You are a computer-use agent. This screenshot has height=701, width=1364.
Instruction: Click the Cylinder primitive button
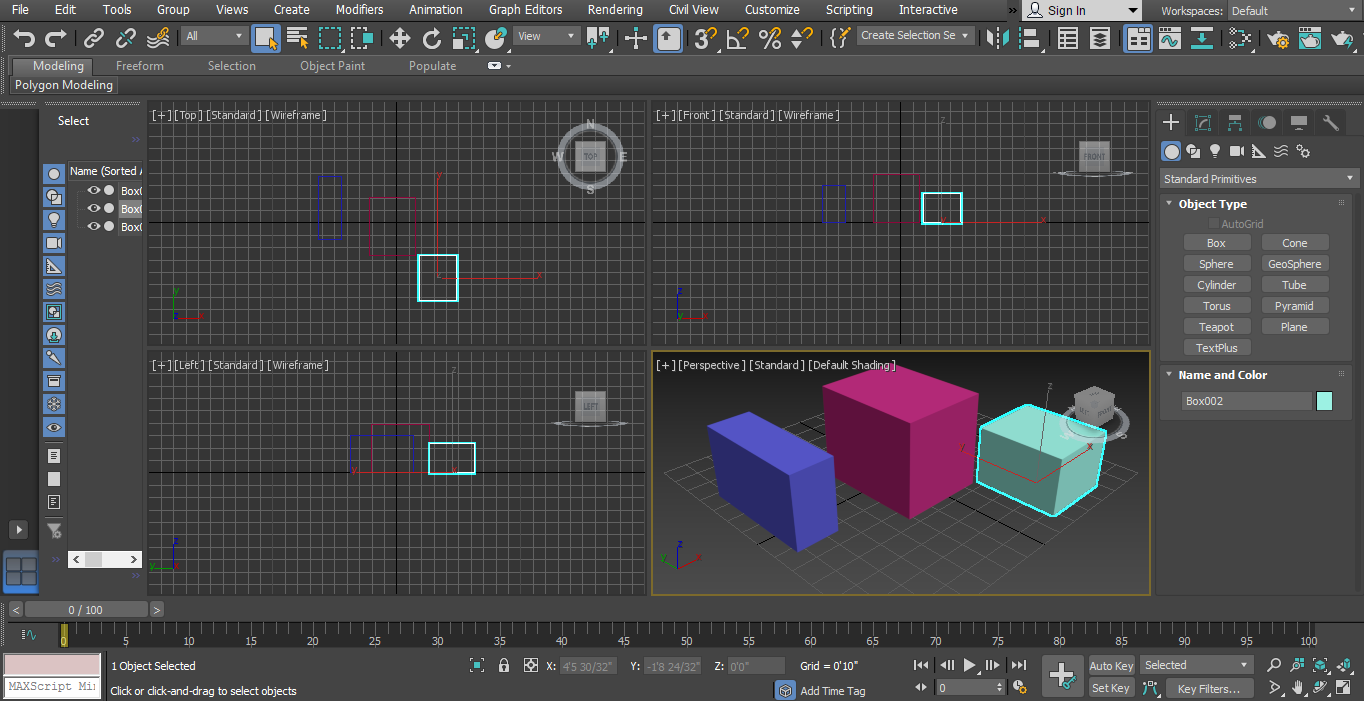[x=1216, y=285]
